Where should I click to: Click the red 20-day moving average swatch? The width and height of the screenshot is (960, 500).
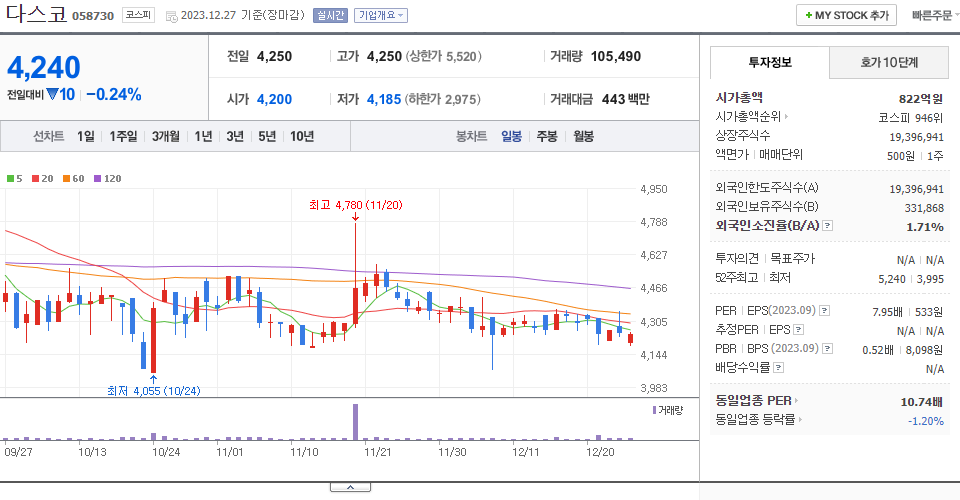pyautogui.click(x=36, y=179)
